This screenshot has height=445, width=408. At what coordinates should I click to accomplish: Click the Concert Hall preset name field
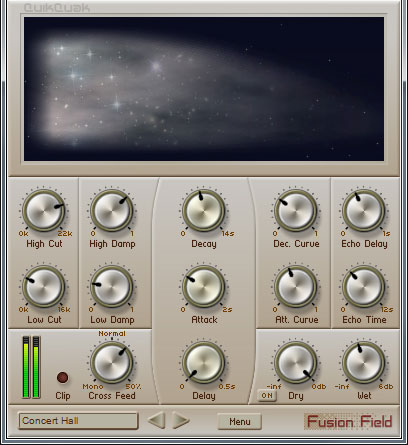point(78,421)
